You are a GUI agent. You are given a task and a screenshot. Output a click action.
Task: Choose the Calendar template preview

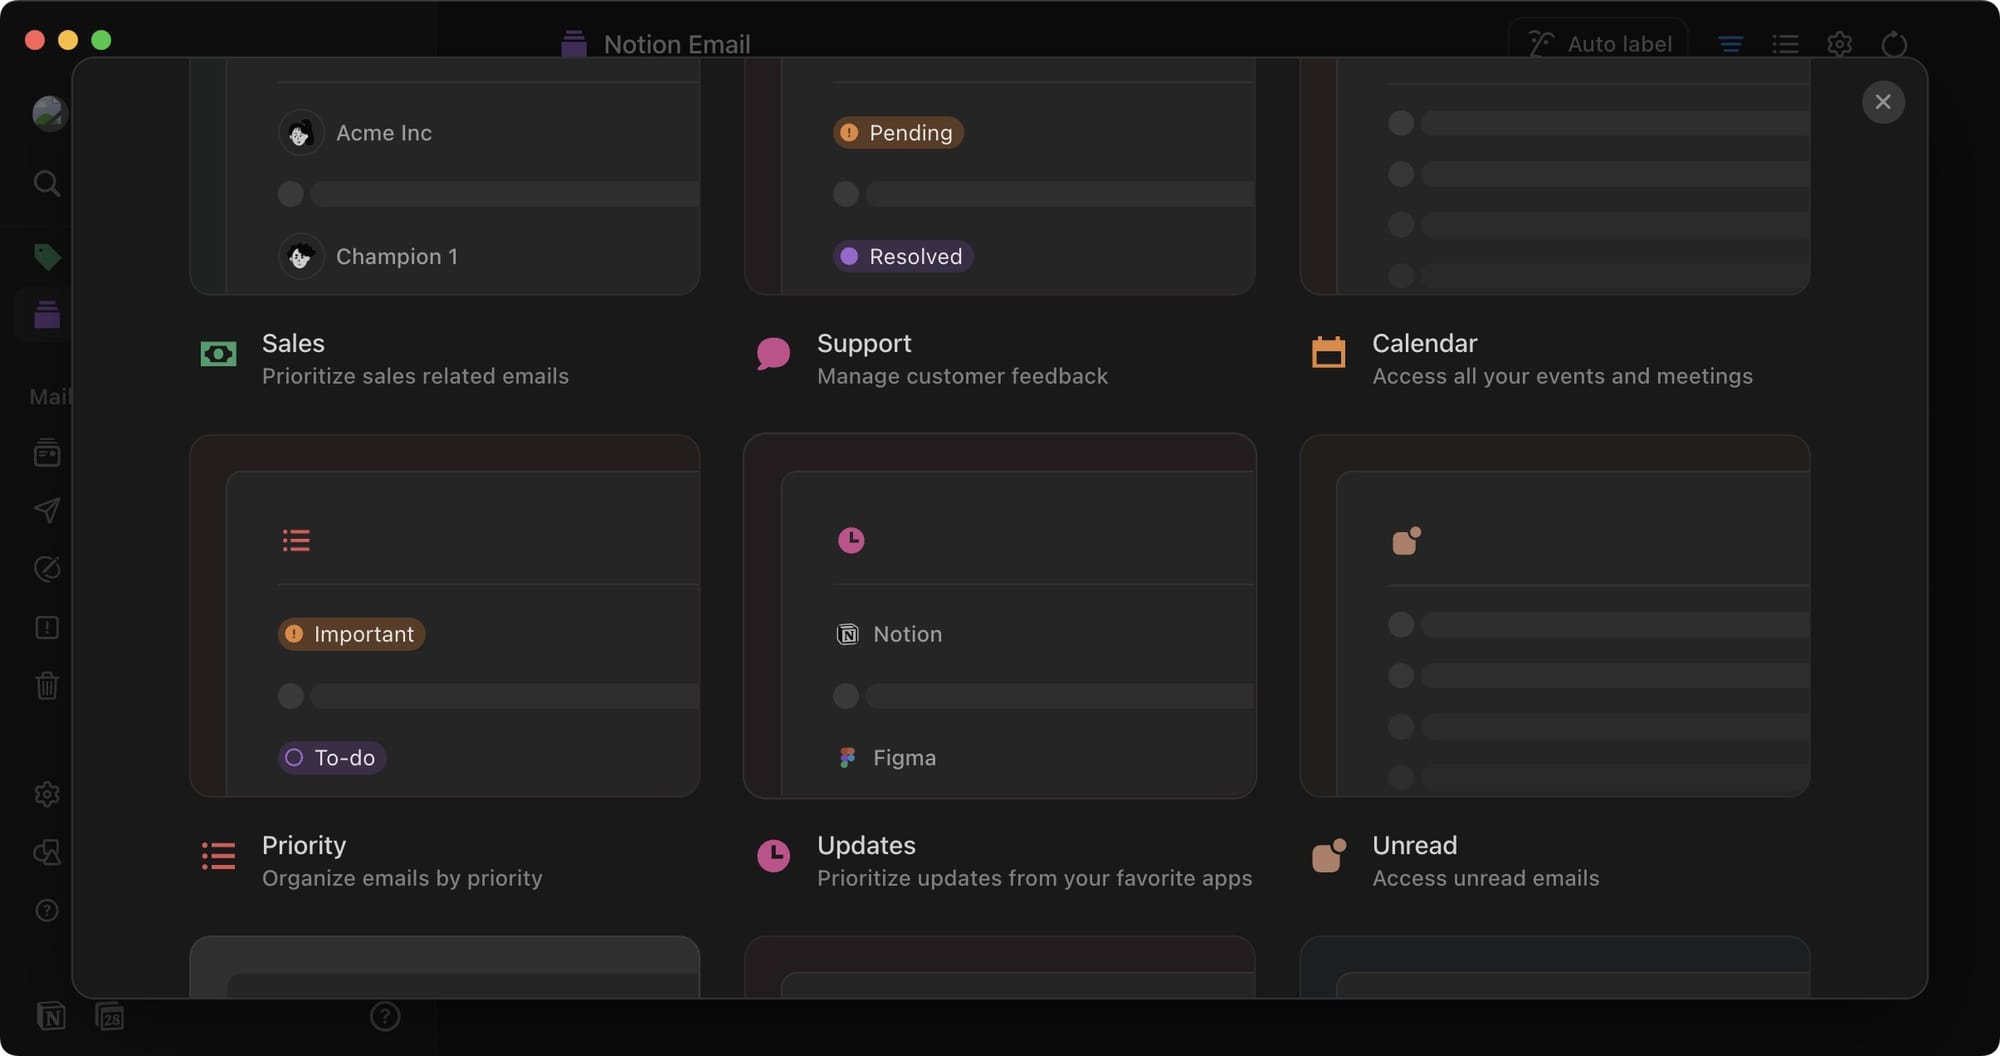pyautogui.click(x=1555, y=176)
